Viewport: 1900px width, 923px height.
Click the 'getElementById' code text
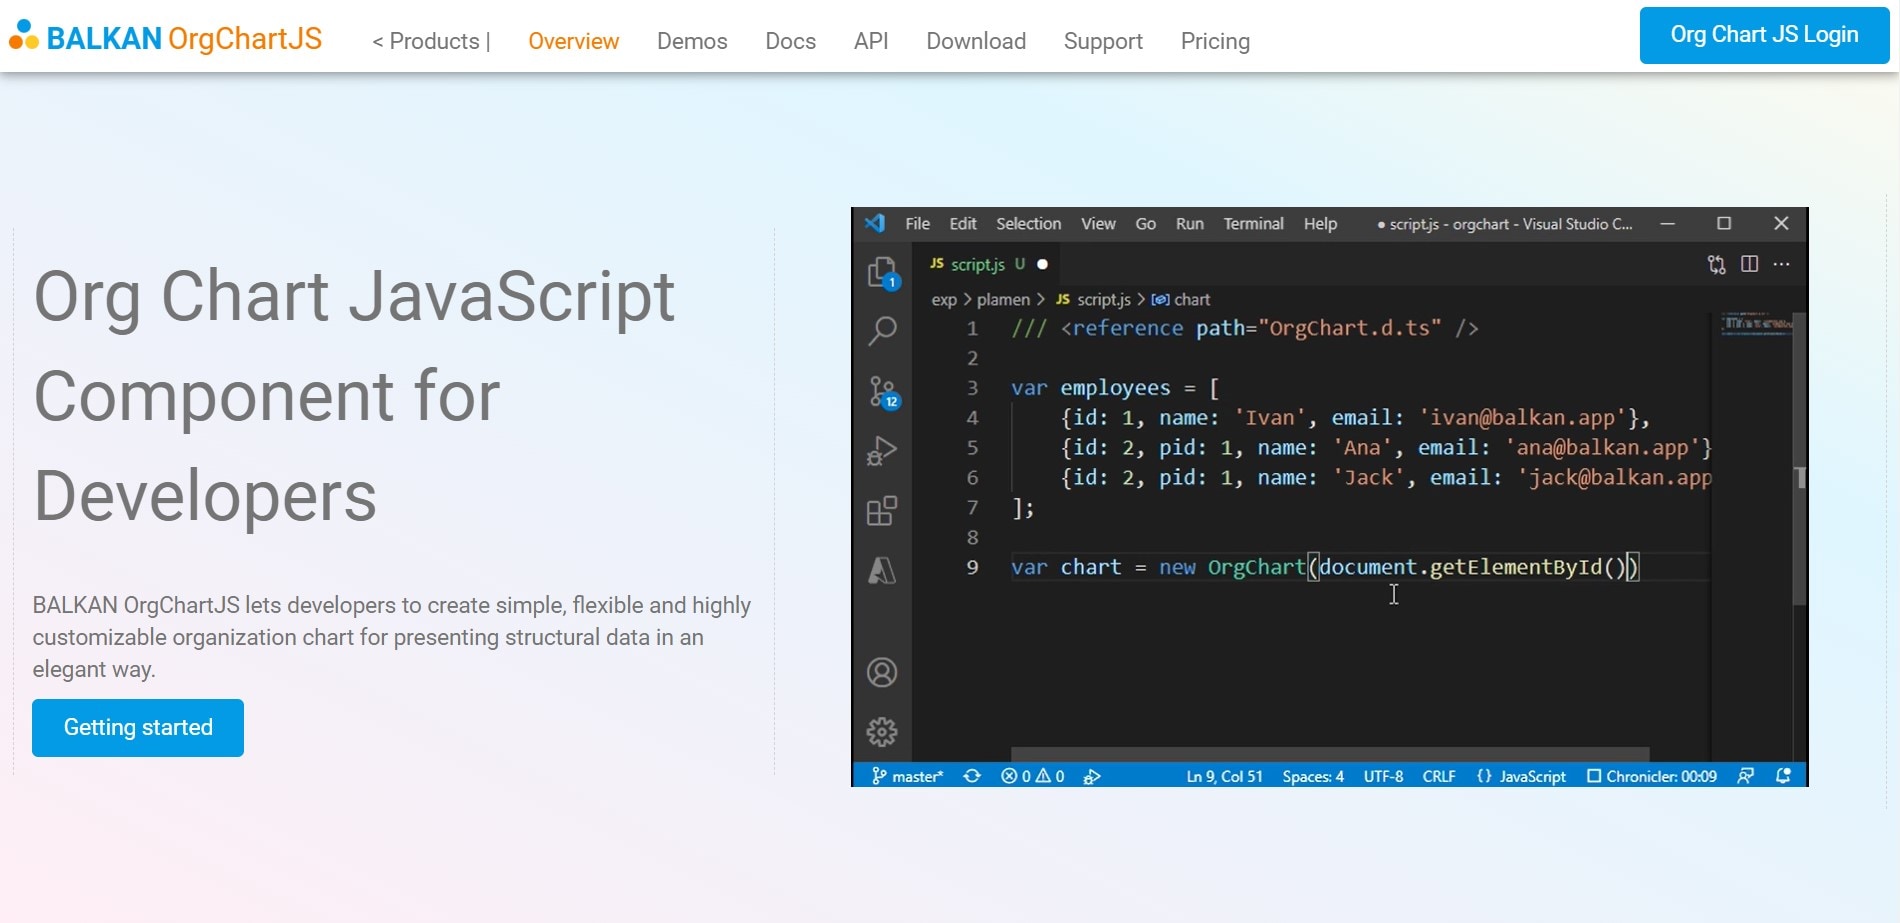1516,567
